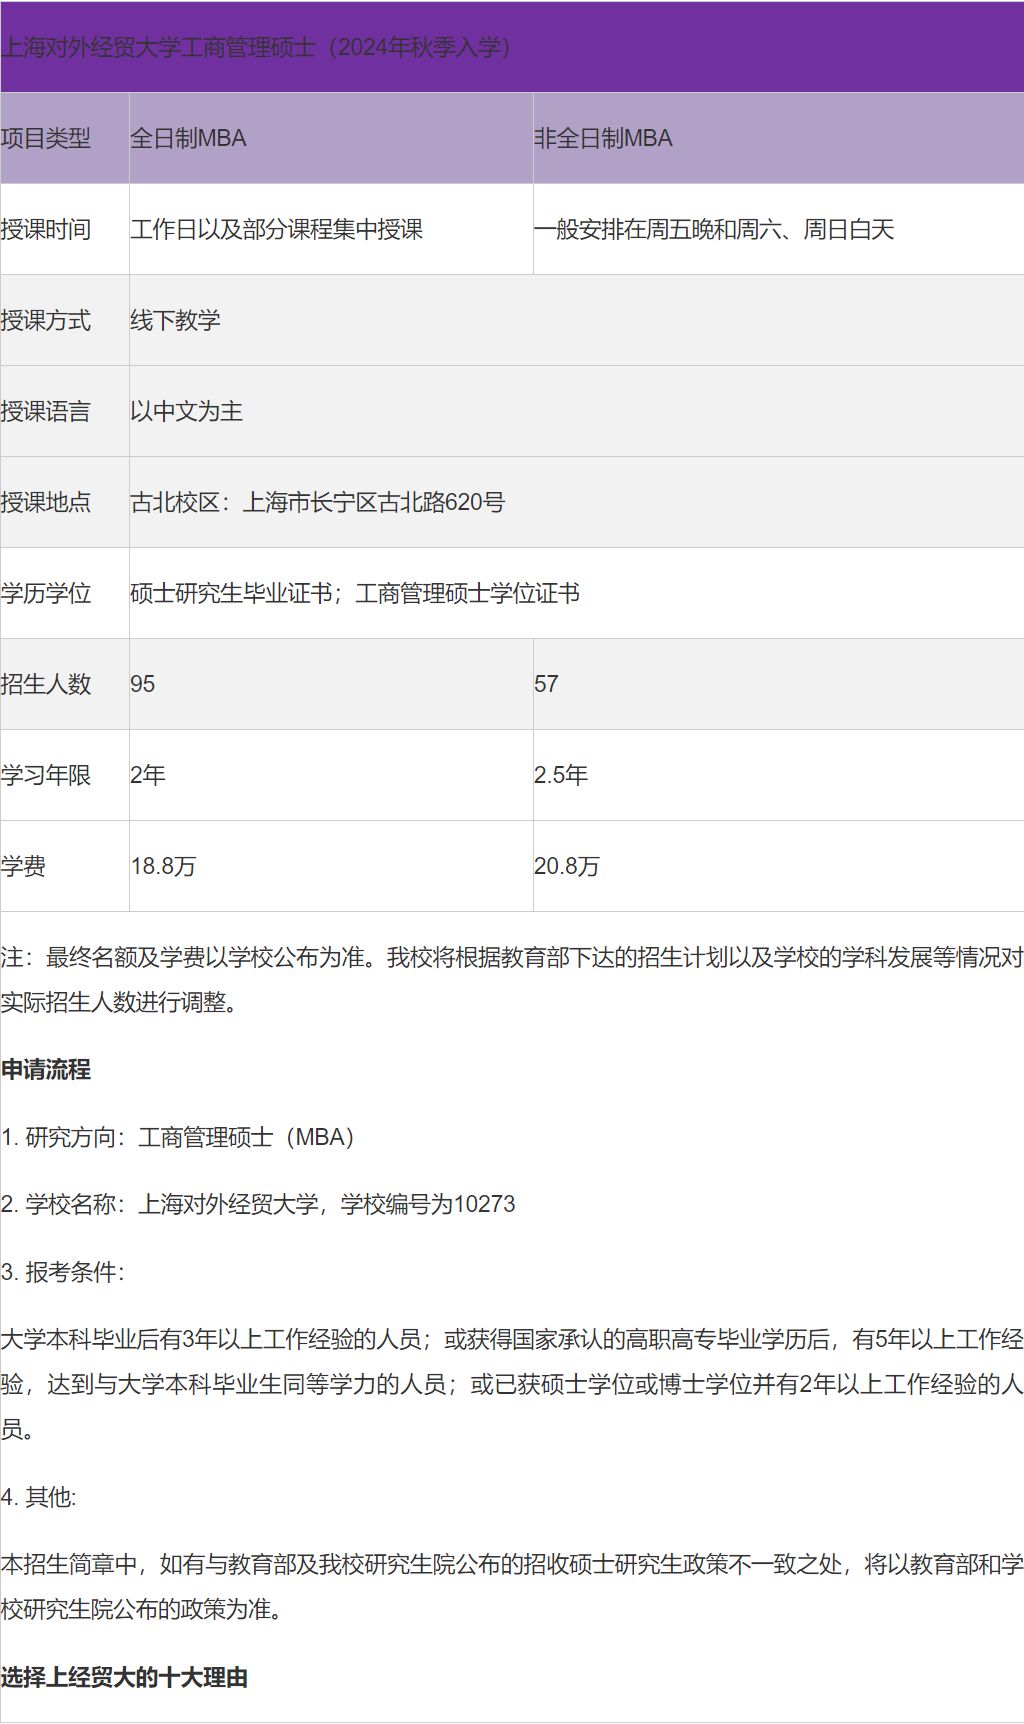Click the paragraph starting 本招生简章中
The image size is (1024, 1724).
(x=512, y=1587)
